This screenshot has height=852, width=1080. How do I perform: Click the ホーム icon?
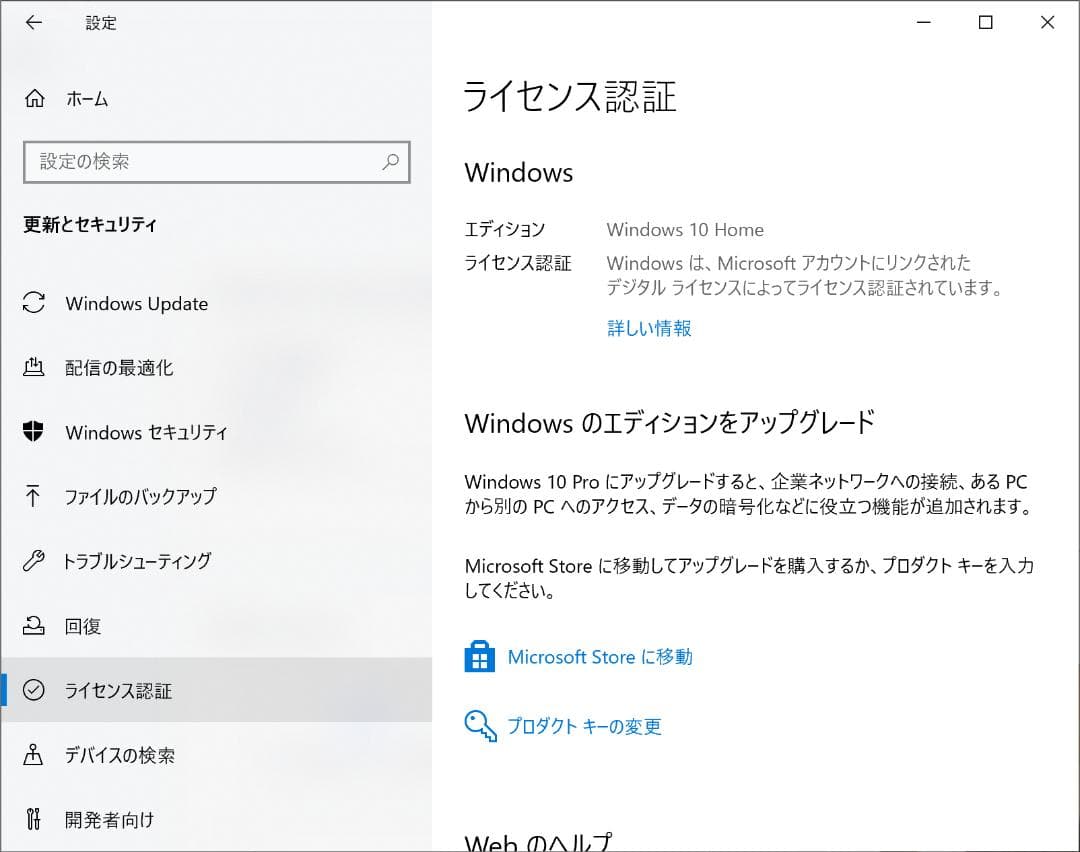(x=34, y=99)
